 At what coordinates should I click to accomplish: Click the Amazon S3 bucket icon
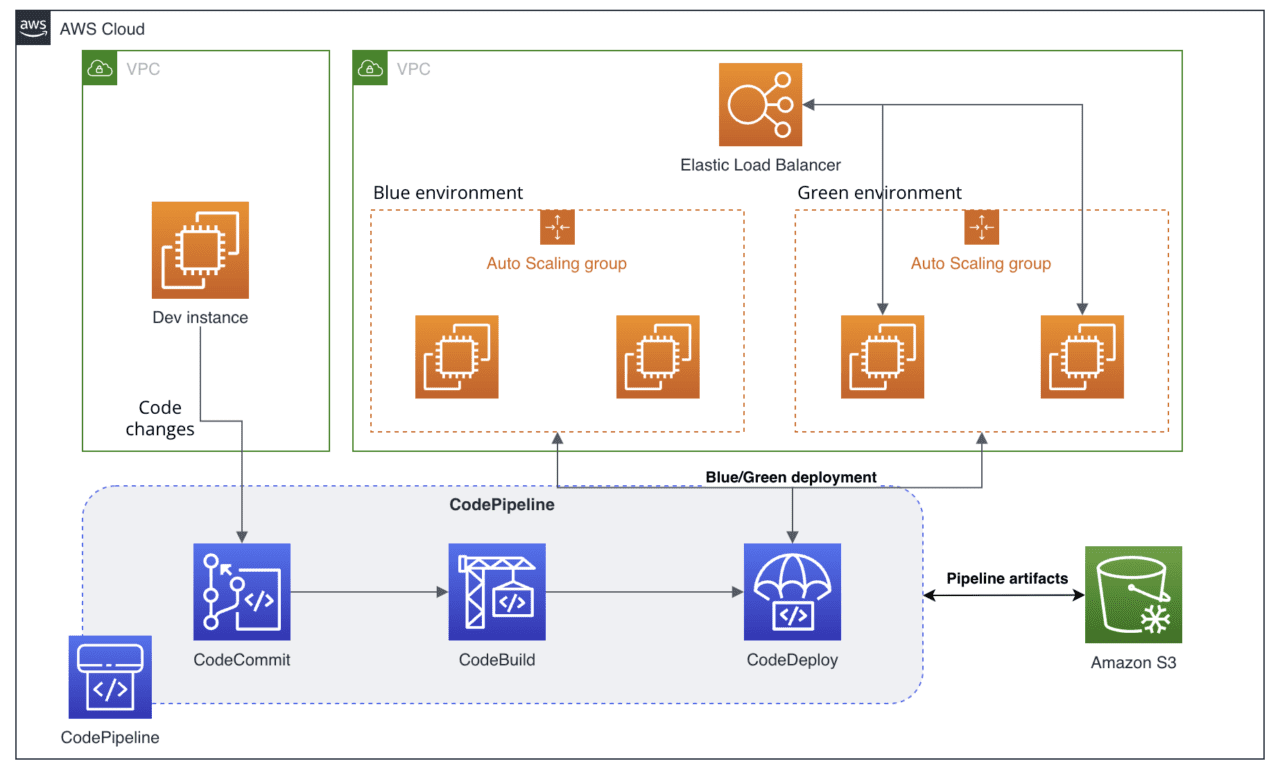pyautogui.click(x=1134, y=594)
